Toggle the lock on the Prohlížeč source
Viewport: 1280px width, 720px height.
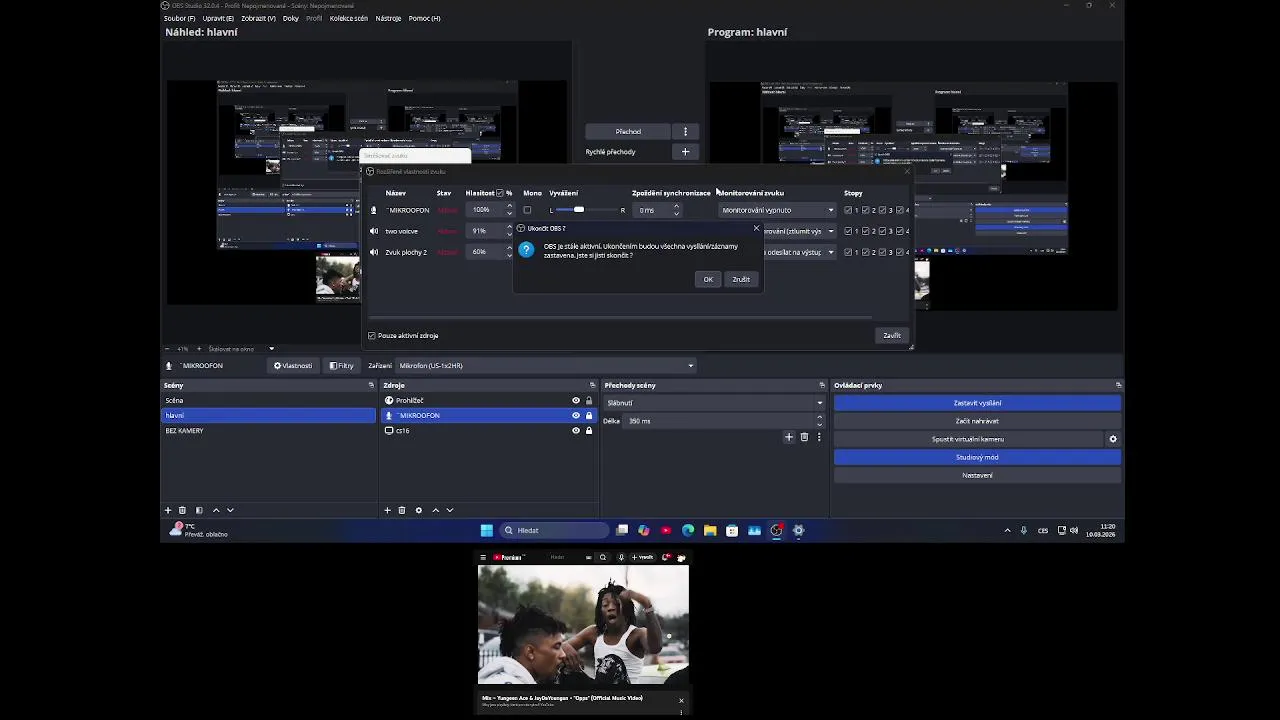[x=589, y=400]
